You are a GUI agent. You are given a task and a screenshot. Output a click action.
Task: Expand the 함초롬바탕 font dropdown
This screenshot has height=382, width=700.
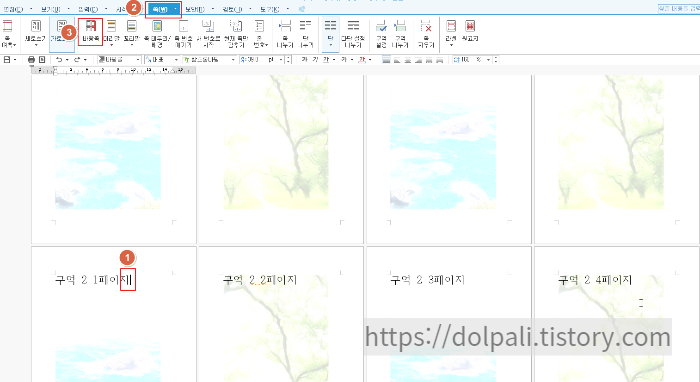pos(233,59)
